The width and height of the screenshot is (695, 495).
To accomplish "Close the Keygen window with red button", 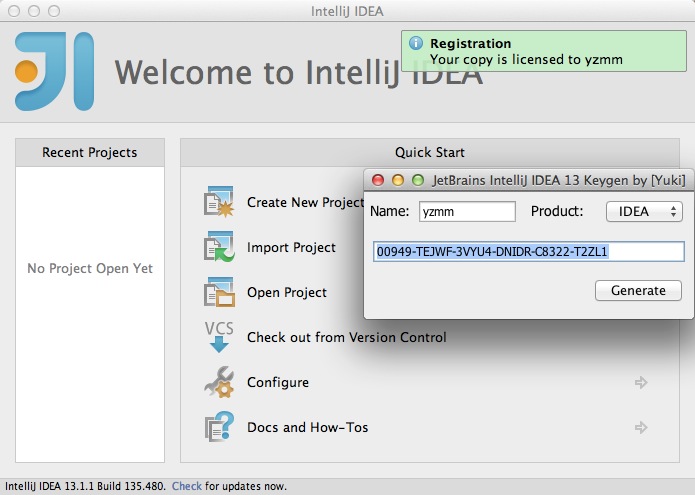I will (378, 180).
